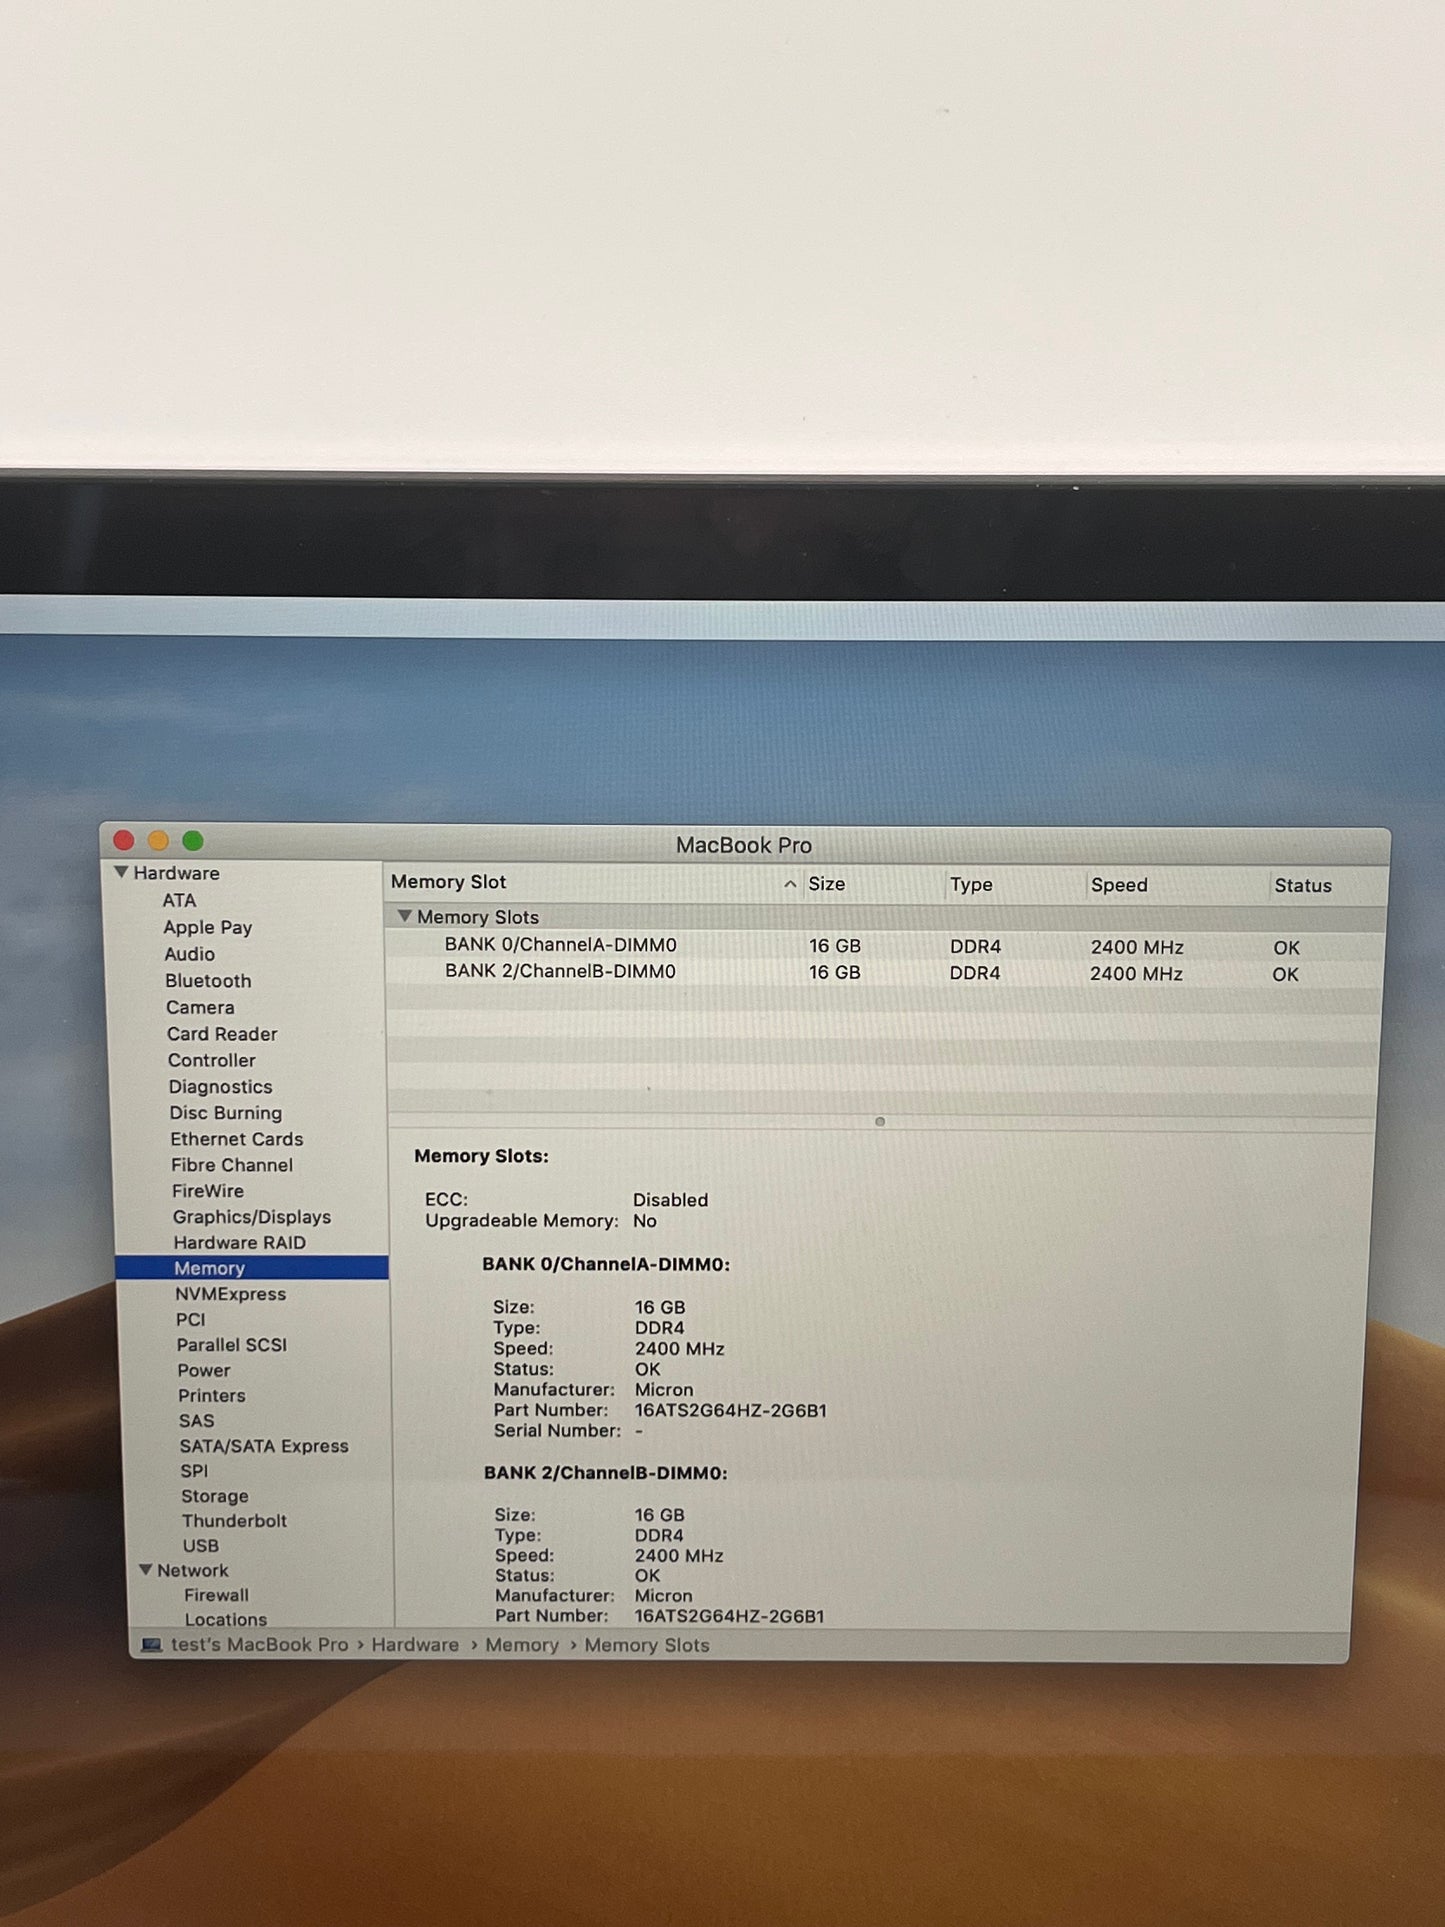Select Card Reader in the sidebar

[222, 1034]
